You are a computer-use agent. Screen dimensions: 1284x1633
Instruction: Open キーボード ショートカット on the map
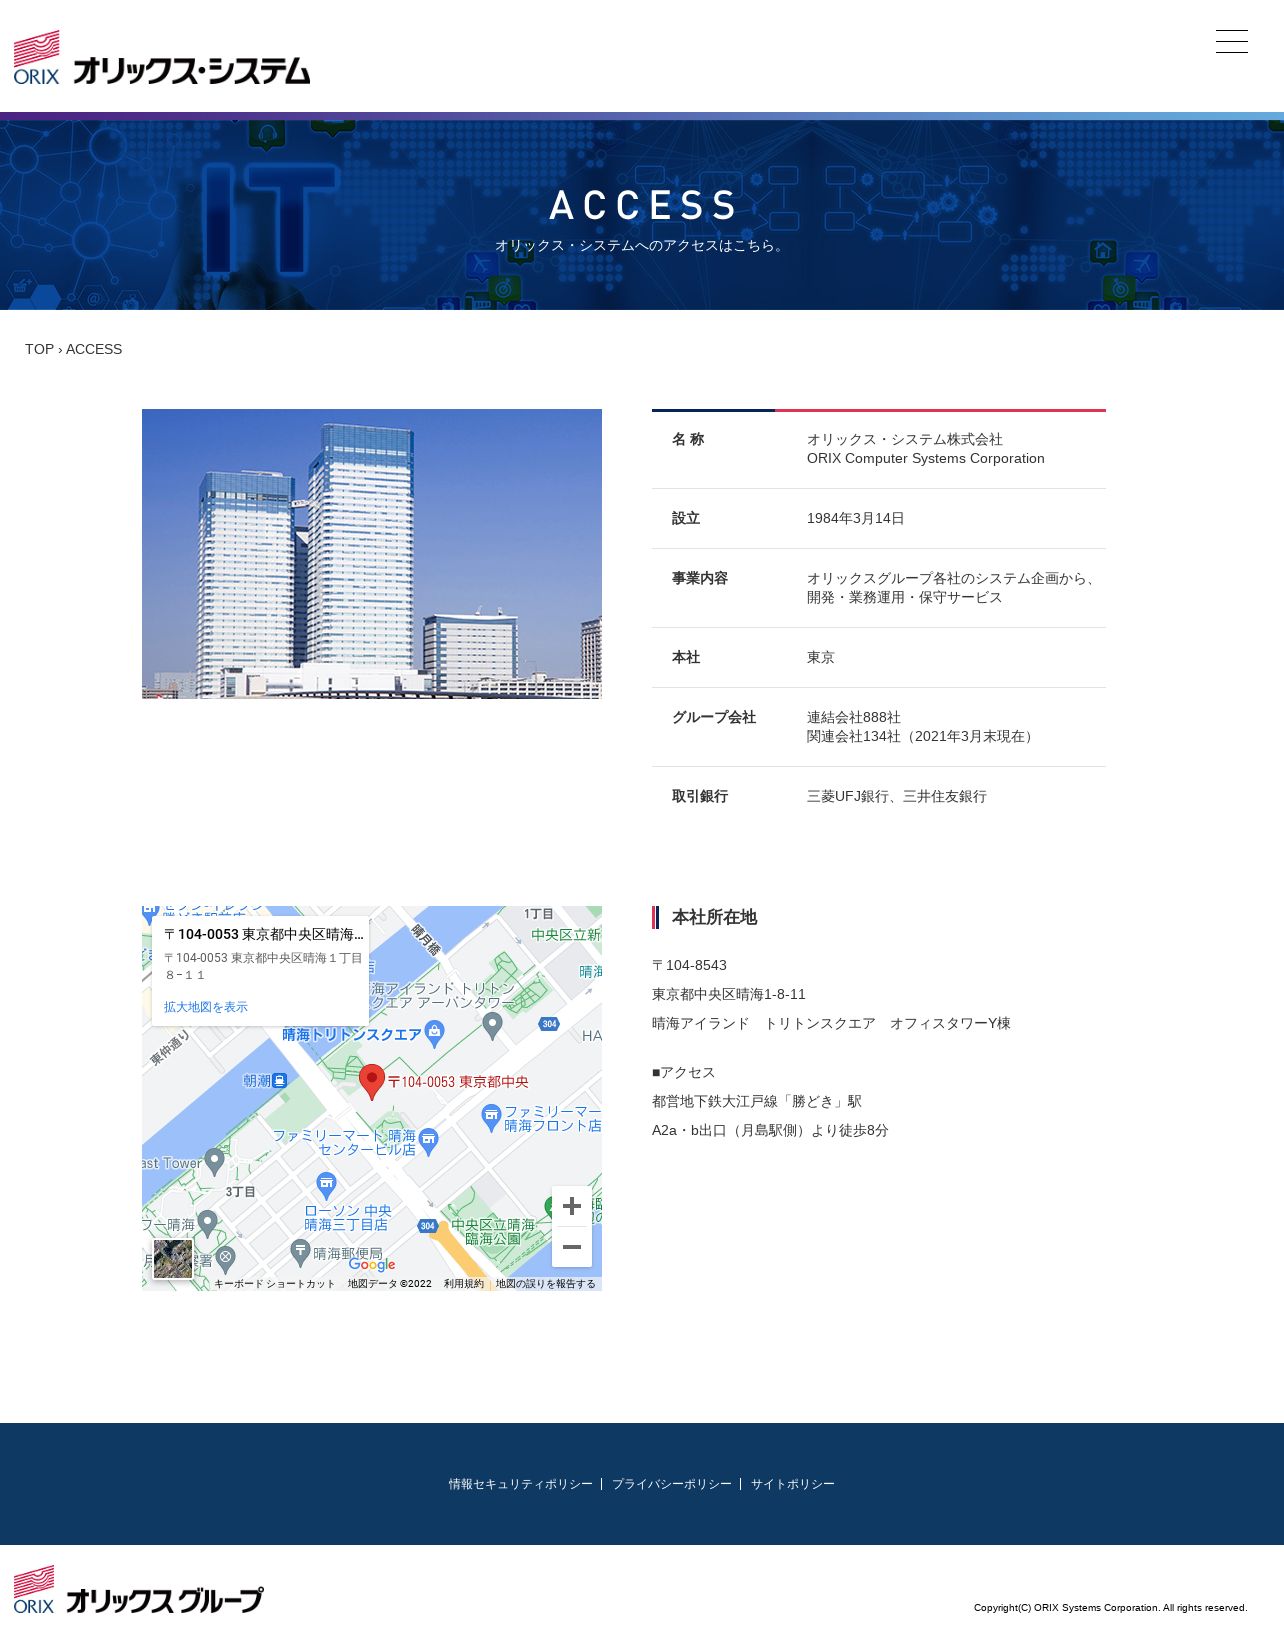[x=274, y=1284]
